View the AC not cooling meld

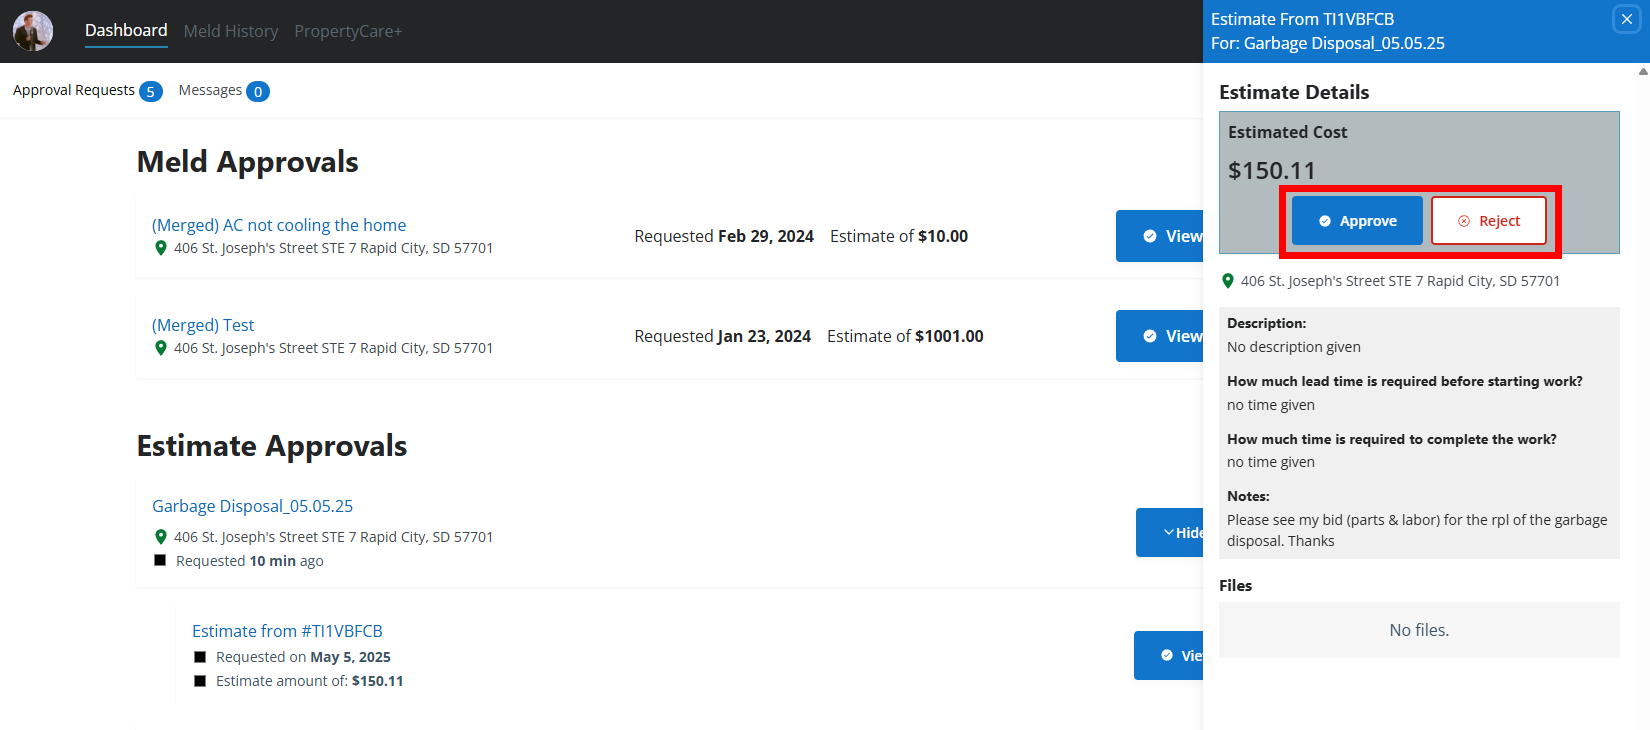[1161, 236]
